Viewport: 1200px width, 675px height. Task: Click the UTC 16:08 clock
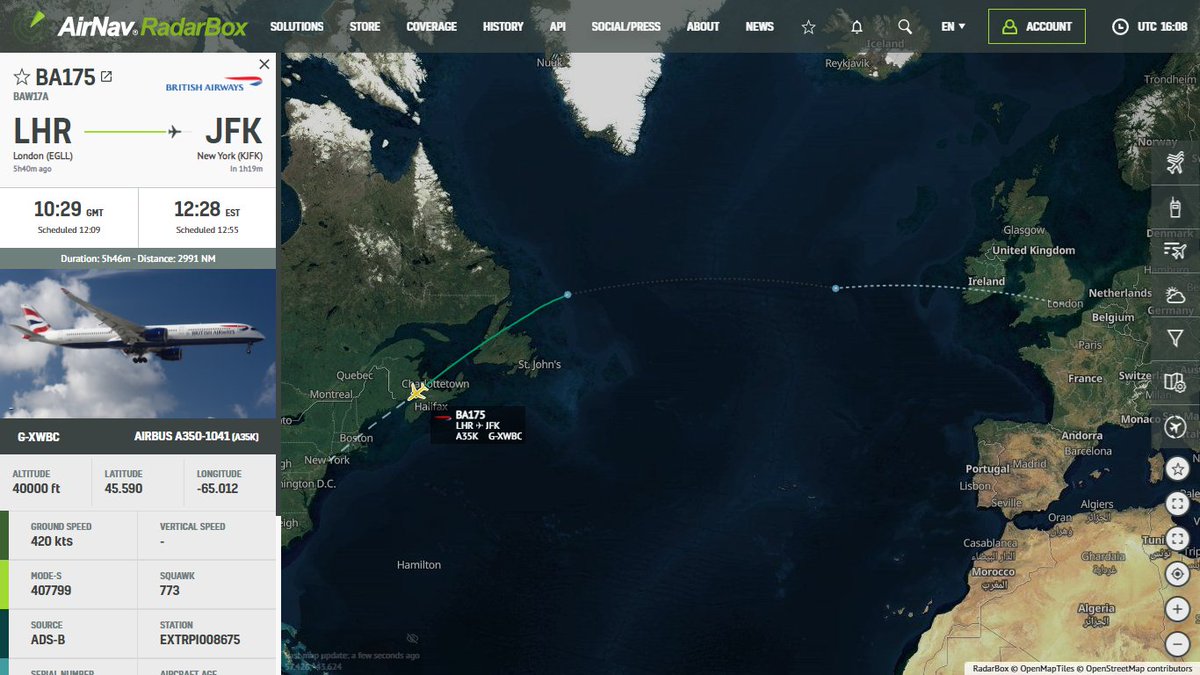click(x=1150, y=27)
